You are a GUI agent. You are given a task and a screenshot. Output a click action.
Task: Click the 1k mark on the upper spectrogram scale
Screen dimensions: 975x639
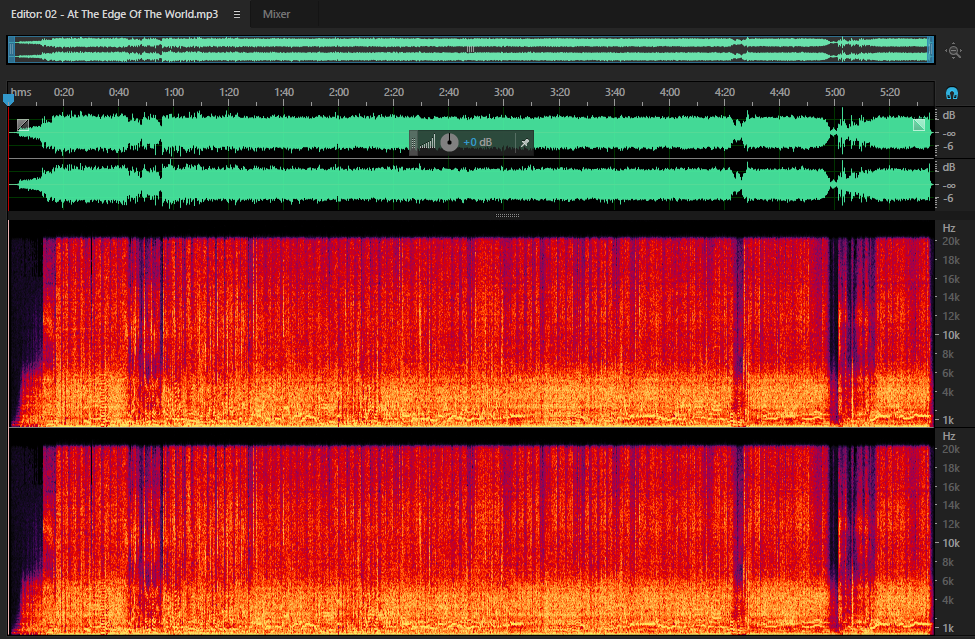pos(948,420)
